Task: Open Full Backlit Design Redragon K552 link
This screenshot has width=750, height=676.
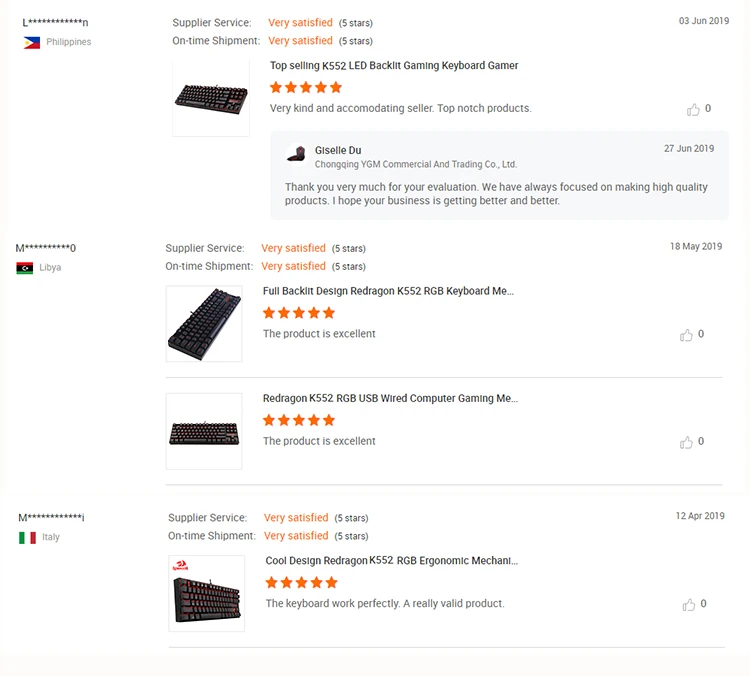Action: tap(388, 291)
